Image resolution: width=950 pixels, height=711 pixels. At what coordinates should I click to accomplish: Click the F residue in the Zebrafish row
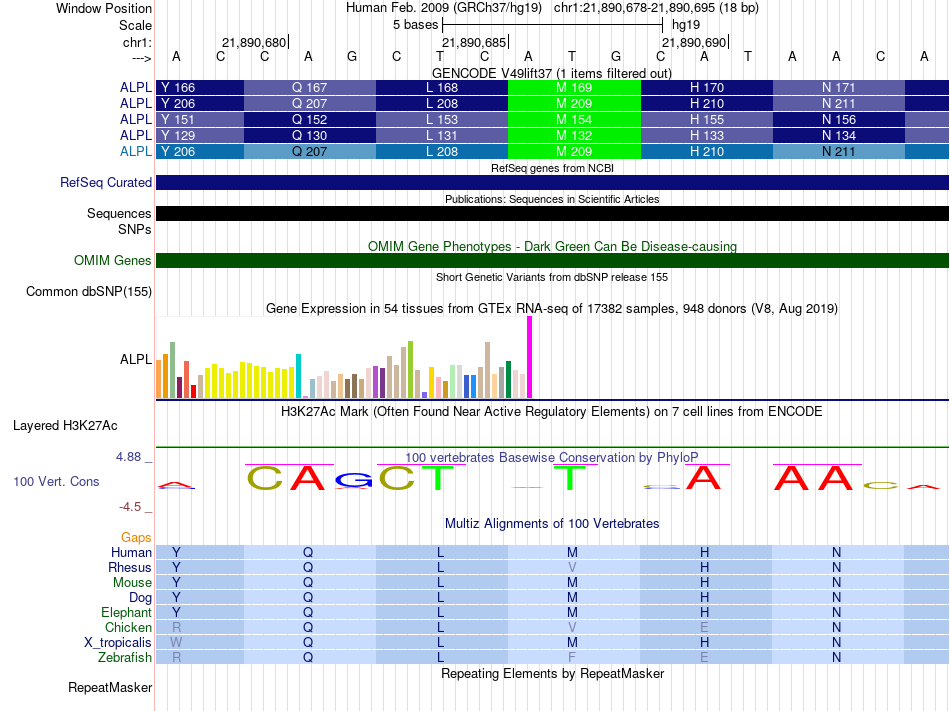coord(572,657)
